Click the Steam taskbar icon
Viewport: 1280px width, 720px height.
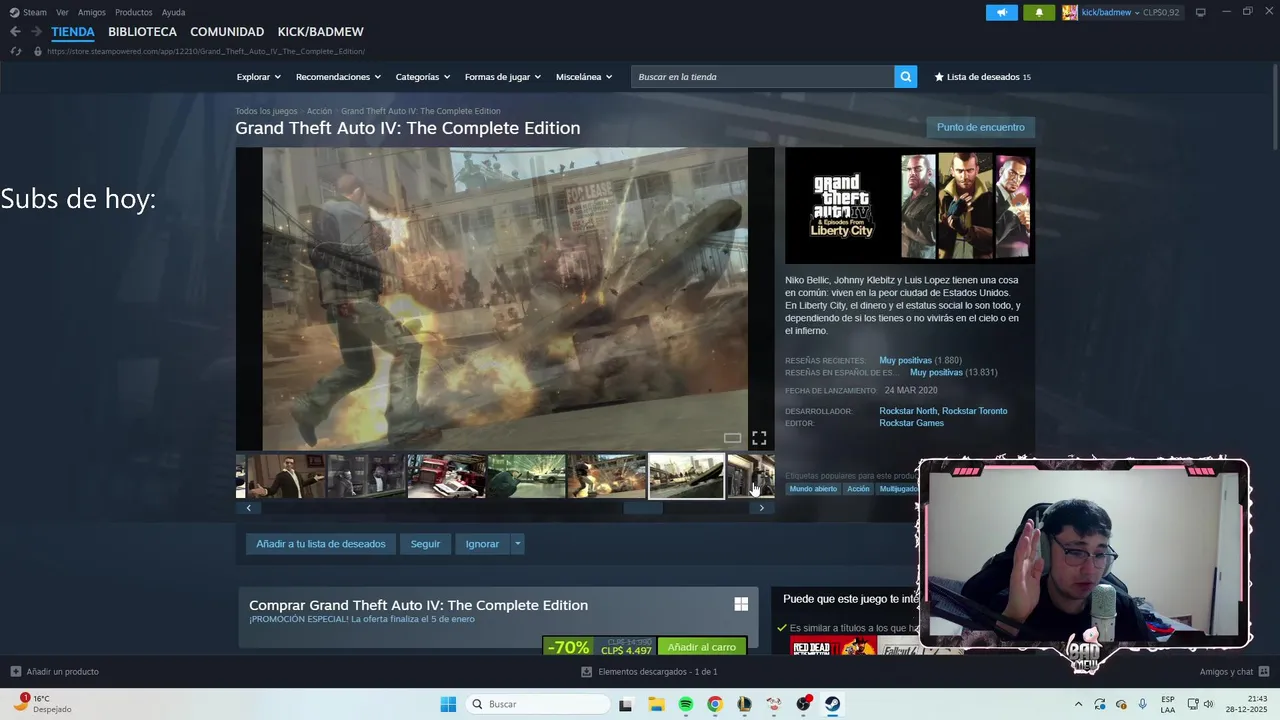click(x=832, y=704)
